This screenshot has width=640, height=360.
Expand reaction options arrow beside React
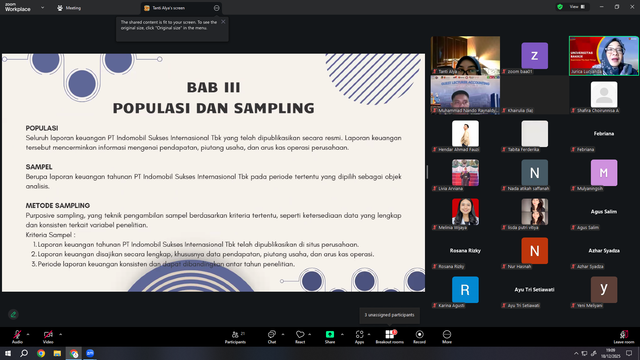310,334
